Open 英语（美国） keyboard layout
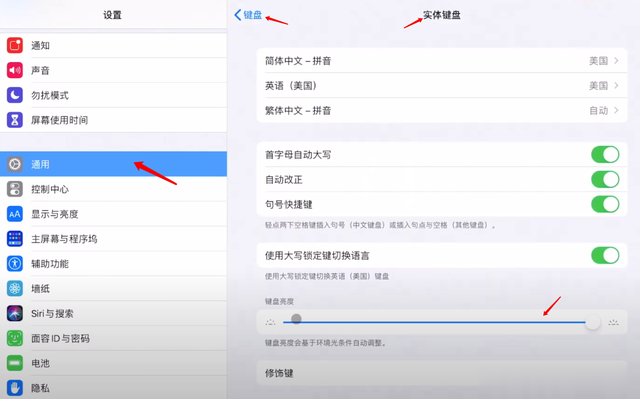Viewport: 640px width, 399px height. (x=442, y=86)
